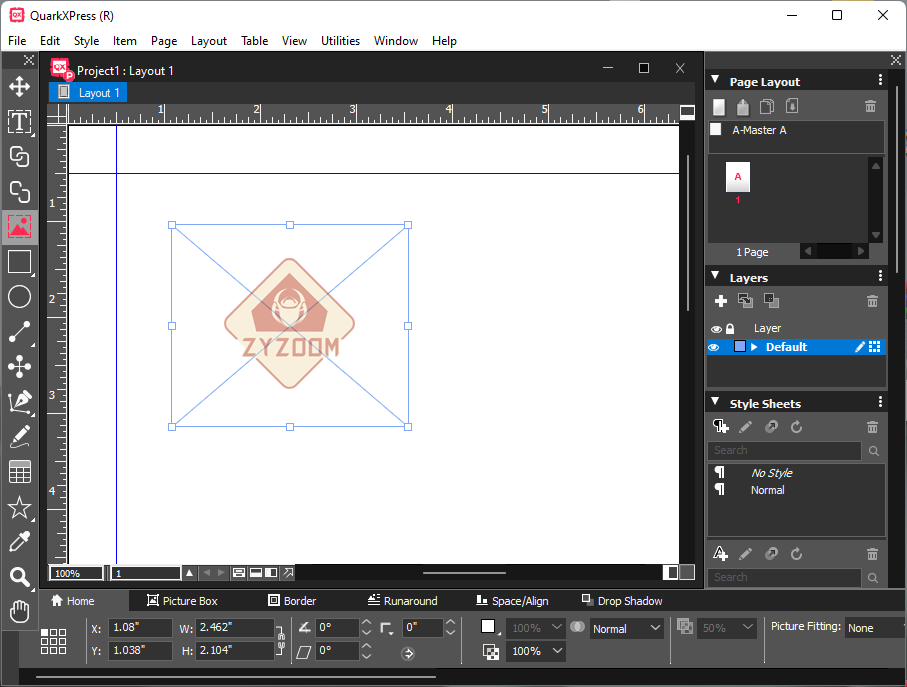Click the Layout 1 tab
The height and width of the screenshot is (687, 907).
89,93
